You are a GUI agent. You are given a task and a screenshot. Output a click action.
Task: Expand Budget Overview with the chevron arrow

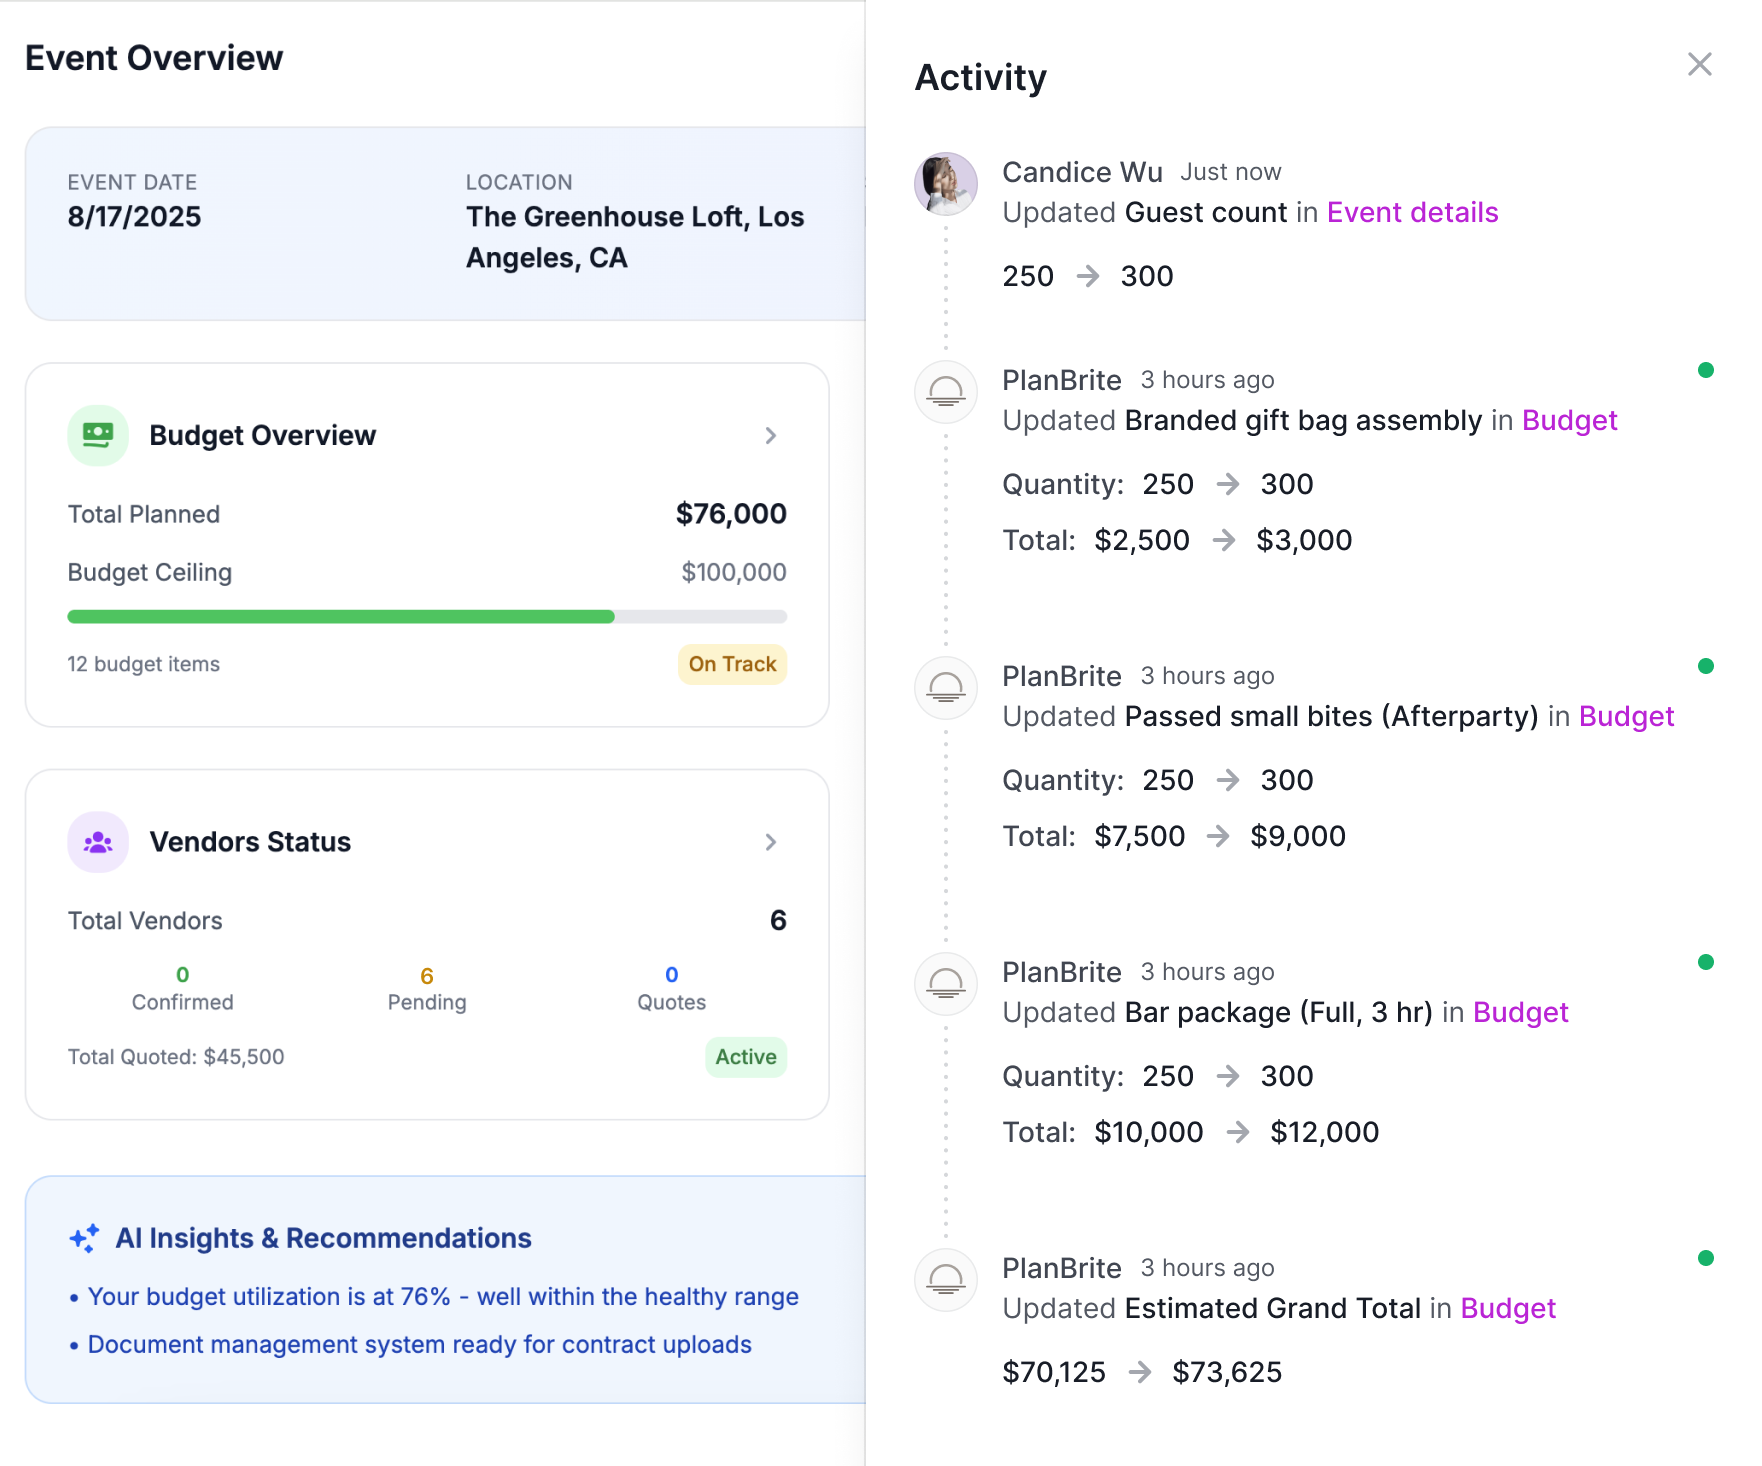coord(770,435)
